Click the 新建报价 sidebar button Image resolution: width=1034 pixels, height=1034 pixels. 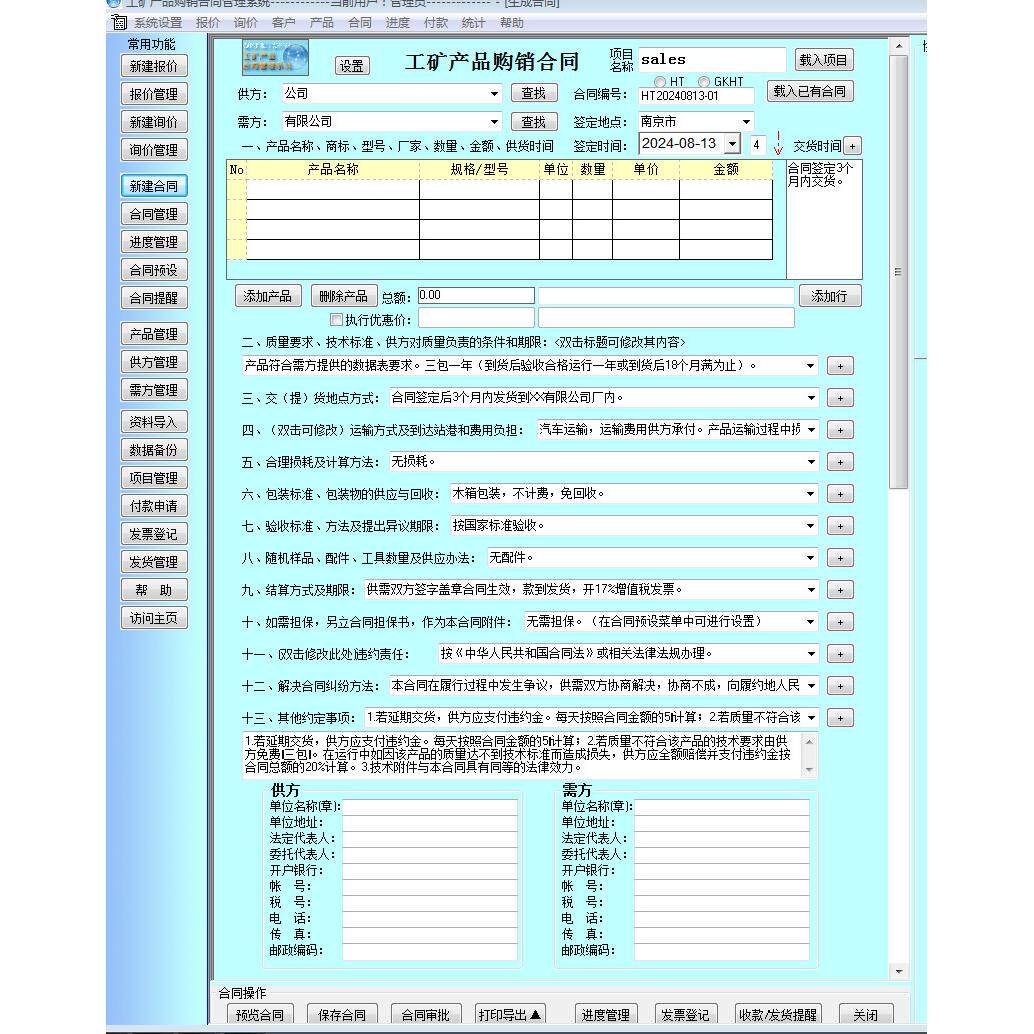click(x=154, y=67)
